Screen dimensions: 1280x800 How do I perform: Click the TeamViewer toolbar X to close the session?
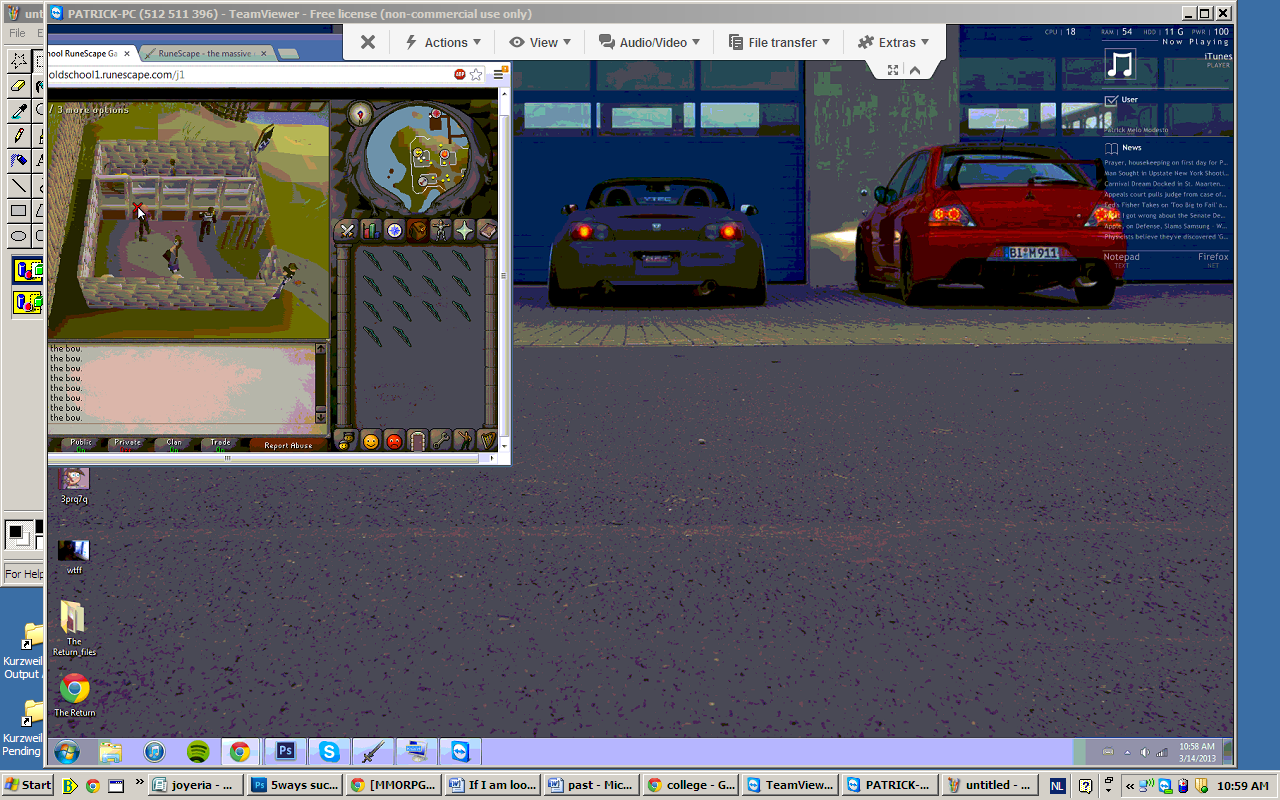(x=368, y=42)
